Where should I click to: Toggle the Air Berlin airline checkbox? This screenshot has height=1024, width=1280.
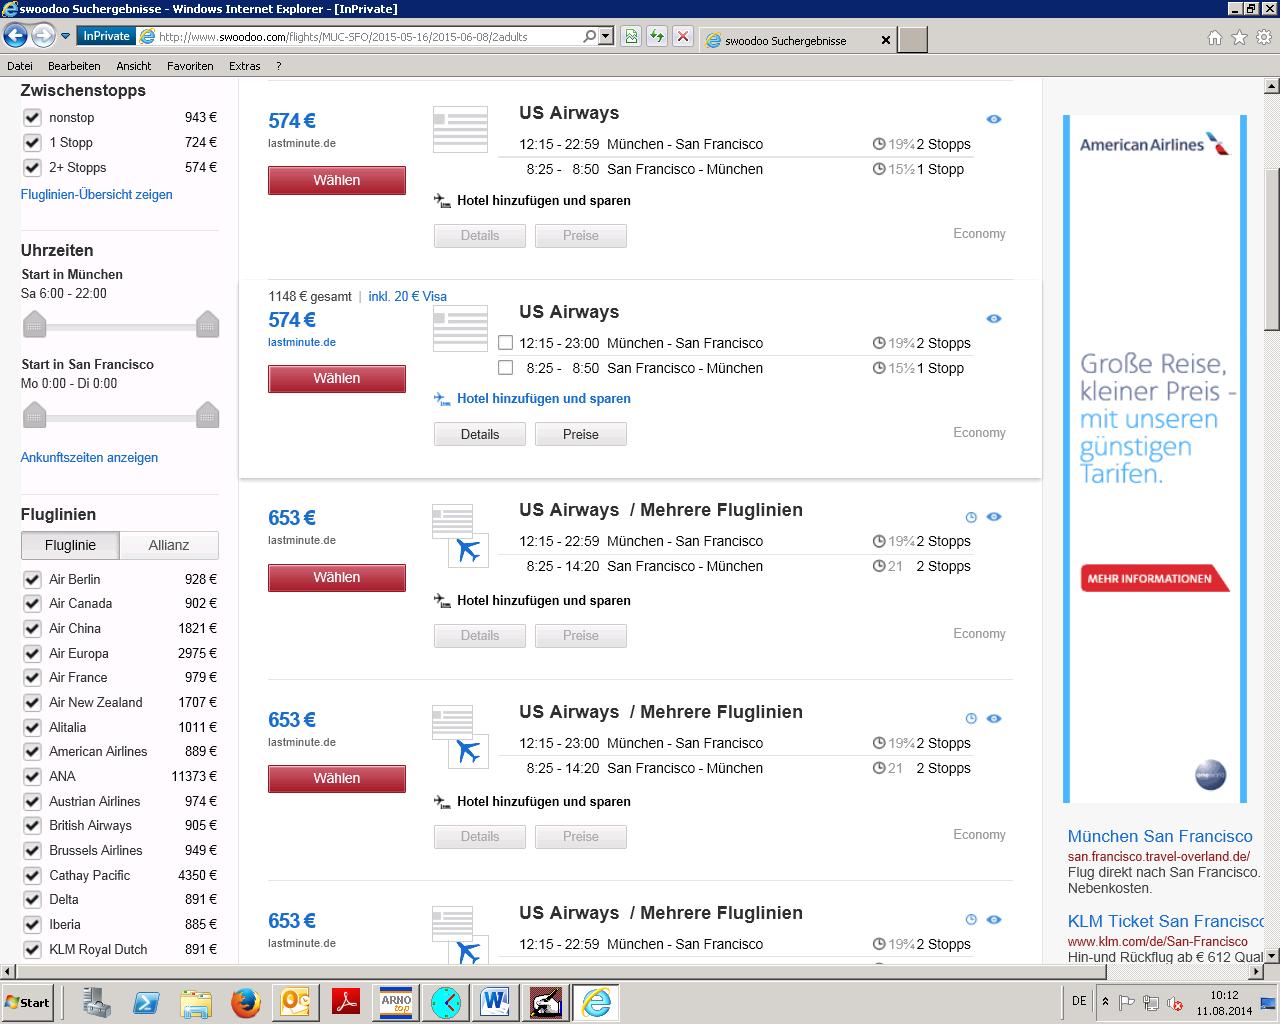point(32,579)
